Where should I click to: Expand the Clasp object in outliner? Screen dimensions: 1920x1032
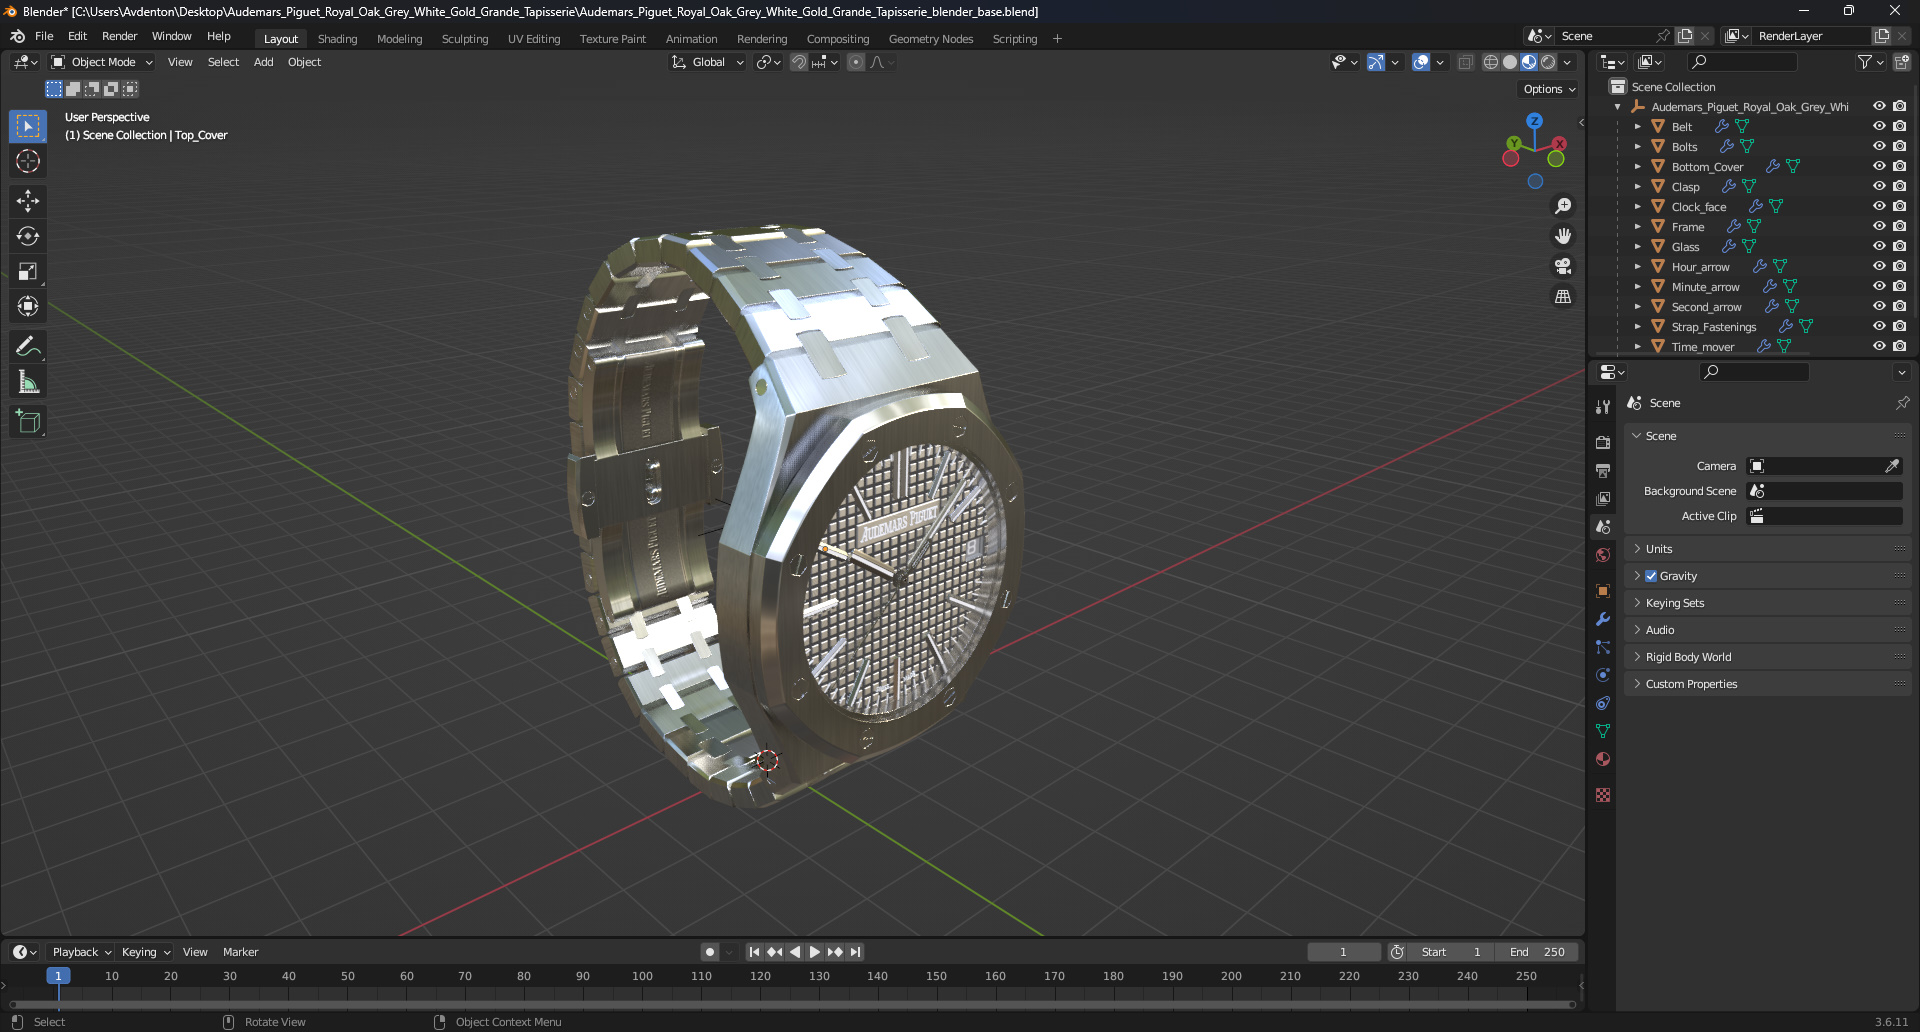click(1637, 187)
